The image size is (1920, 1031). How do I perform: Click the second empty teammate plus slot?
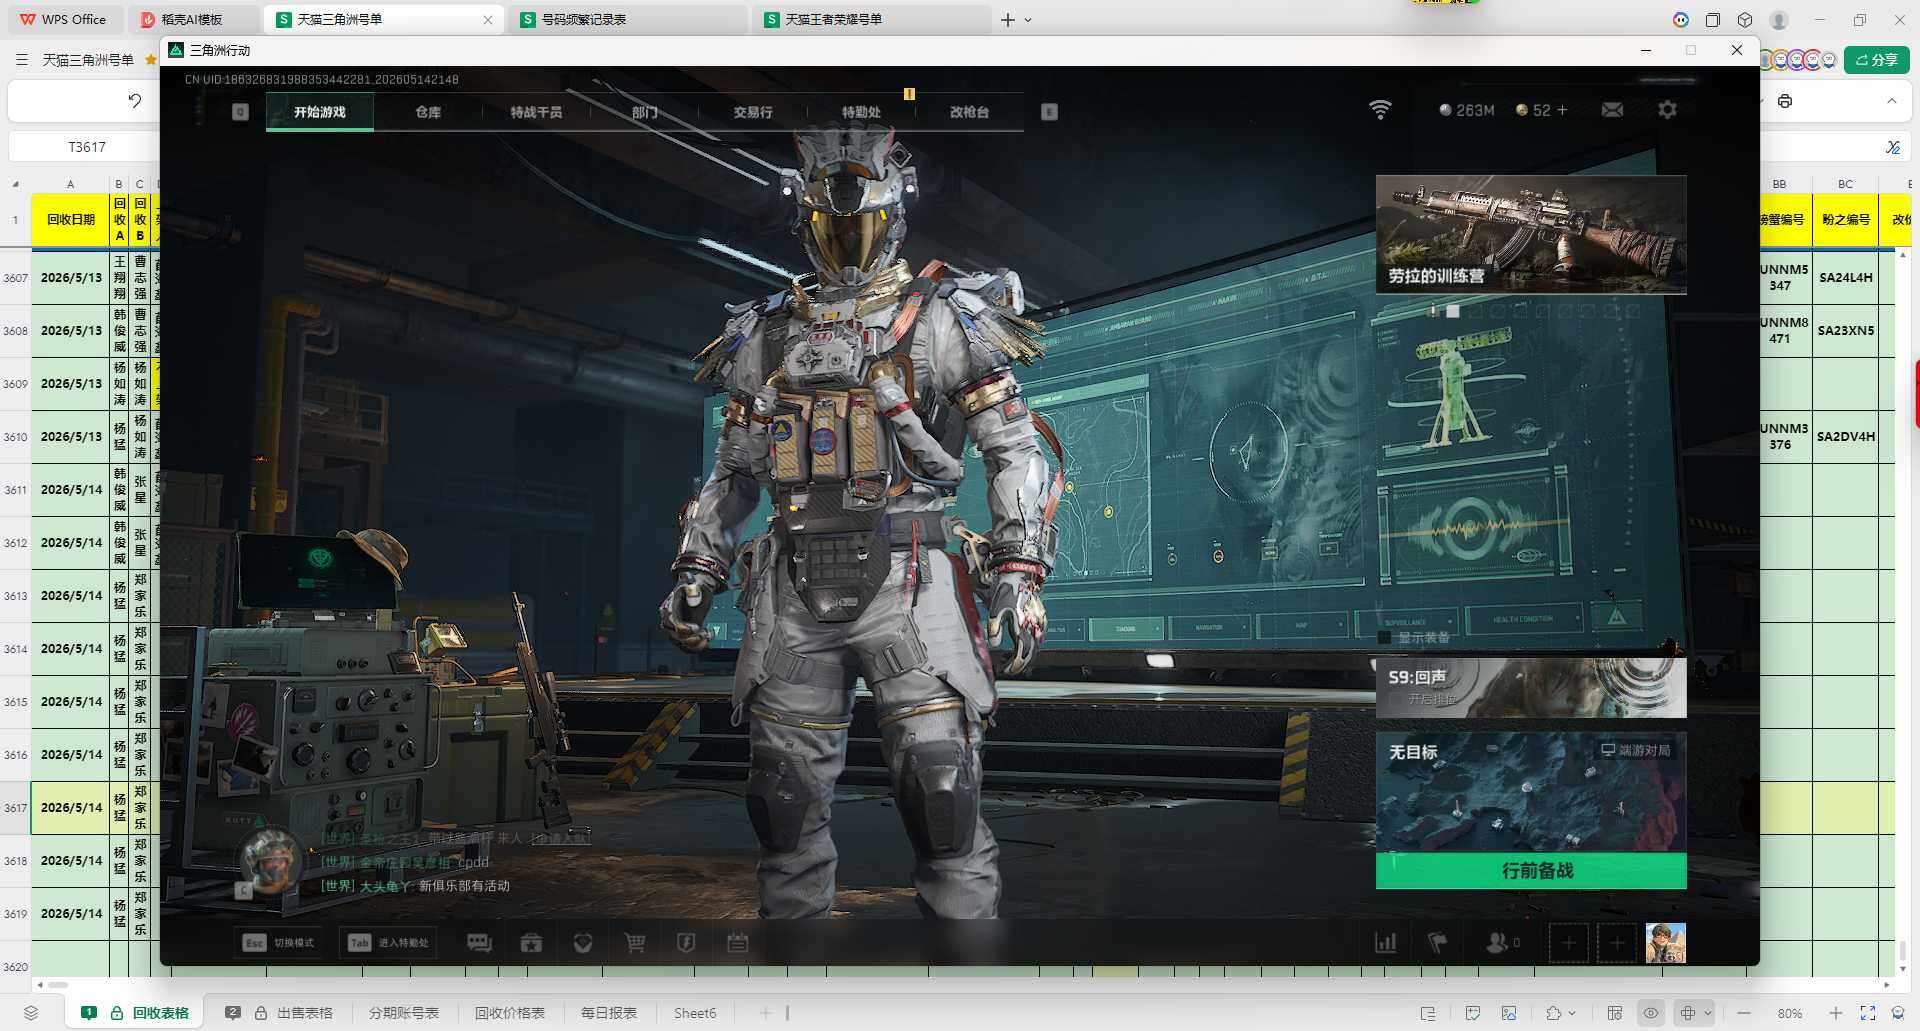[1617, 943]
